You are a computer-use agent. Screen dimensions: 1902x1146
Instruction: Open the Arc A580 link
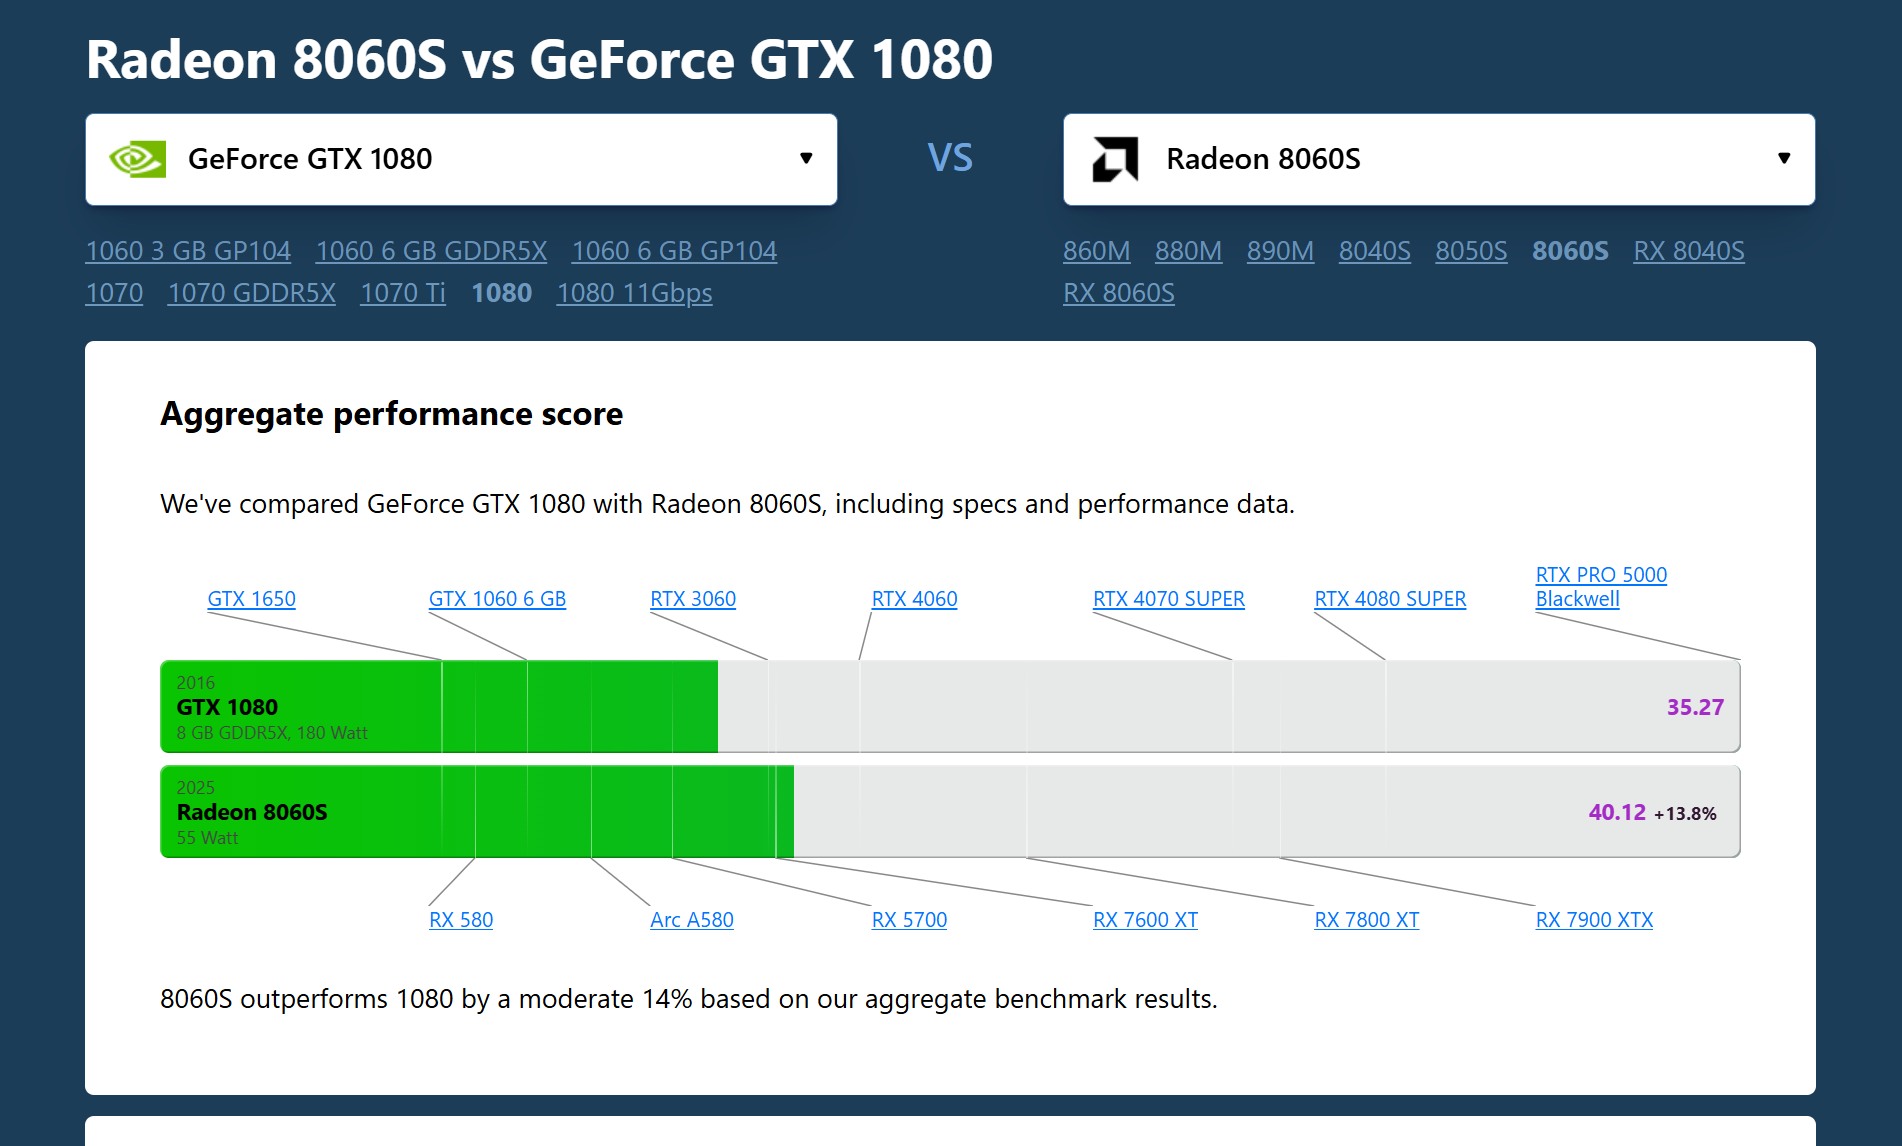[x=692, y=920]
